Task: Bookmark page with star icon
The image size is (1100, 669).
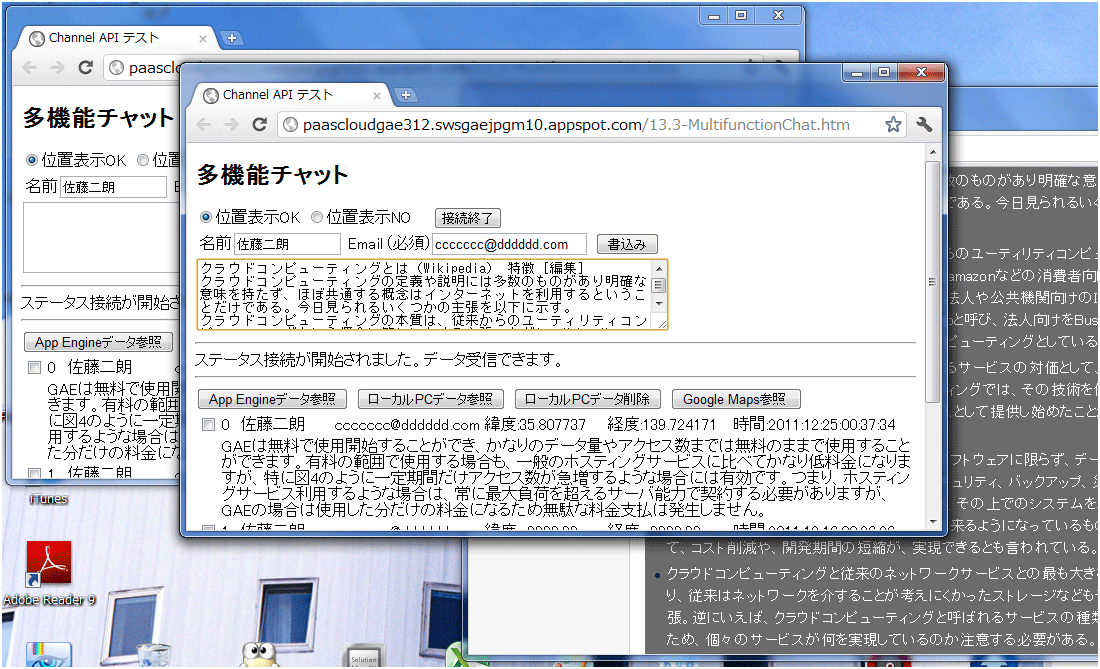Action: click(x=892, y=125)
